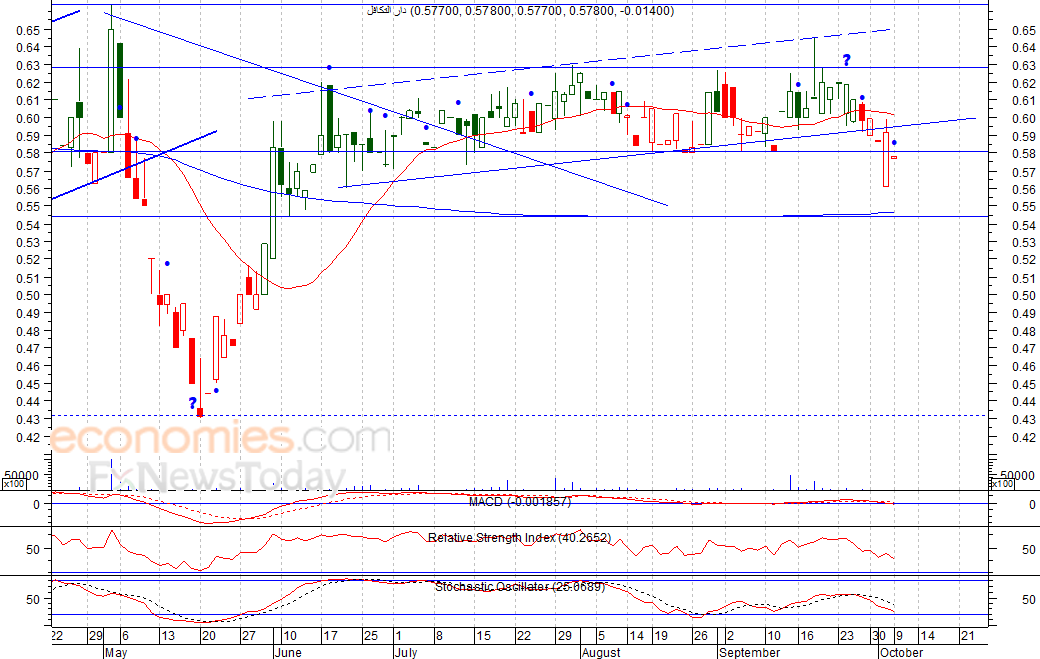
Task: Click date tick 26 in August
Action: pos(700,636)
